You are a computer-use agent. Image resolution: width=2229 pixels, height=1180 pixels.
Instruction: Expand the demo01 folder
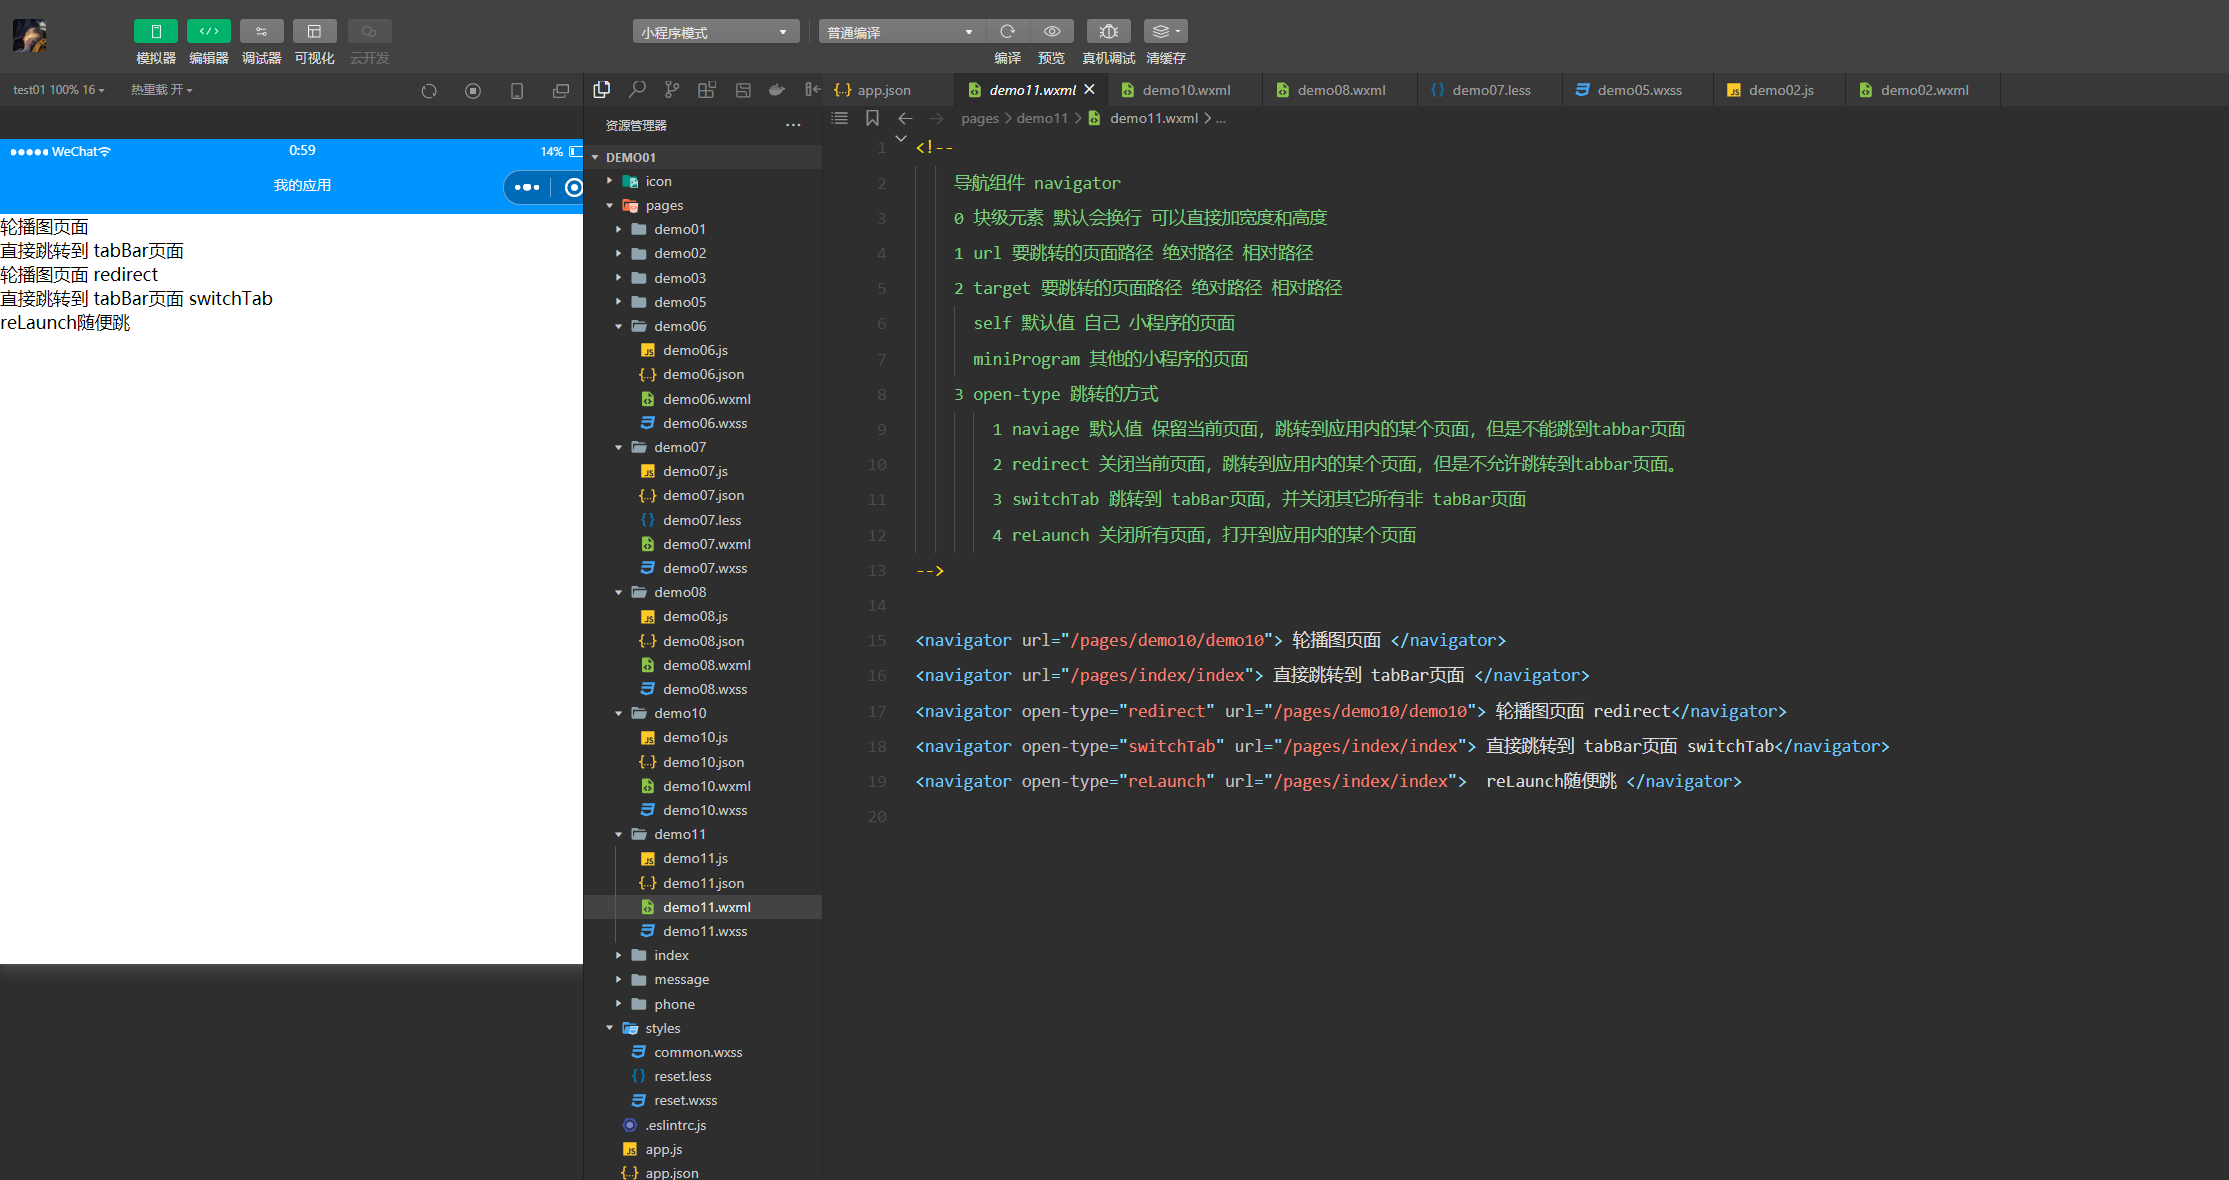pos(619,229)
